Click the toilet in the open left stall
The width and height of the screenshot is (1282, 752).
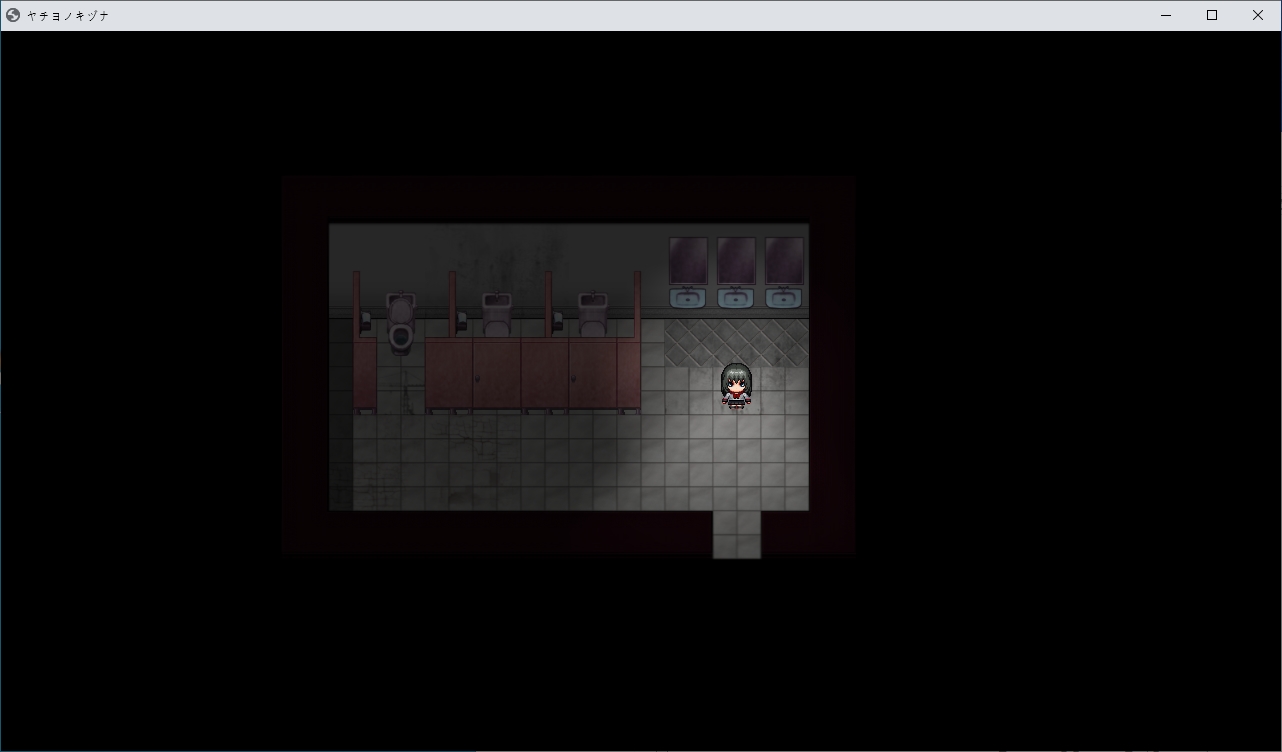[400, 323]
